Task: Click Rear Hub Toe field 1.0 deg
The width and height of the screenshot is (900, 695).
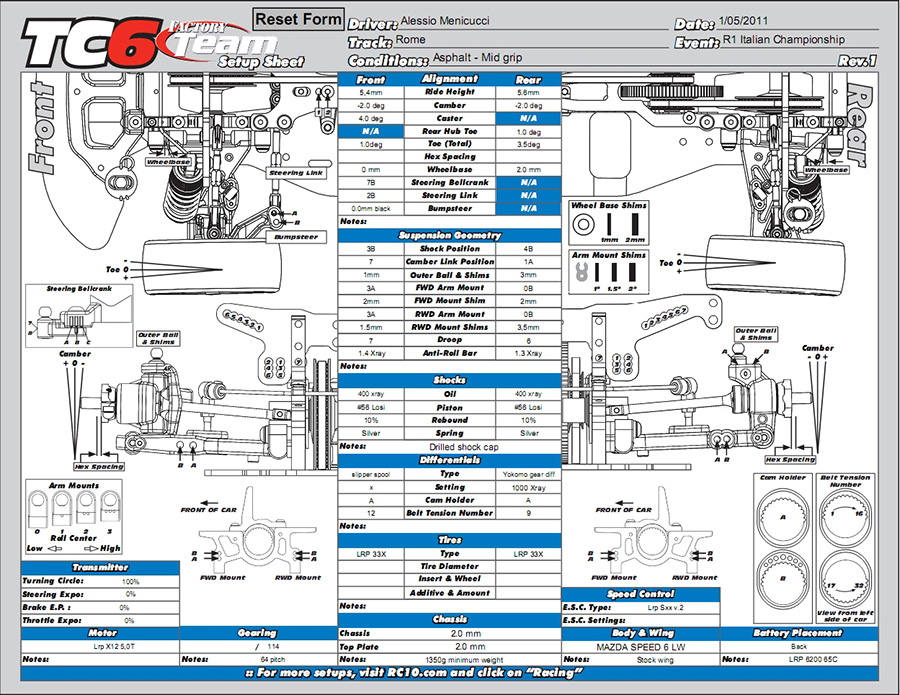Action: point(528,132)
